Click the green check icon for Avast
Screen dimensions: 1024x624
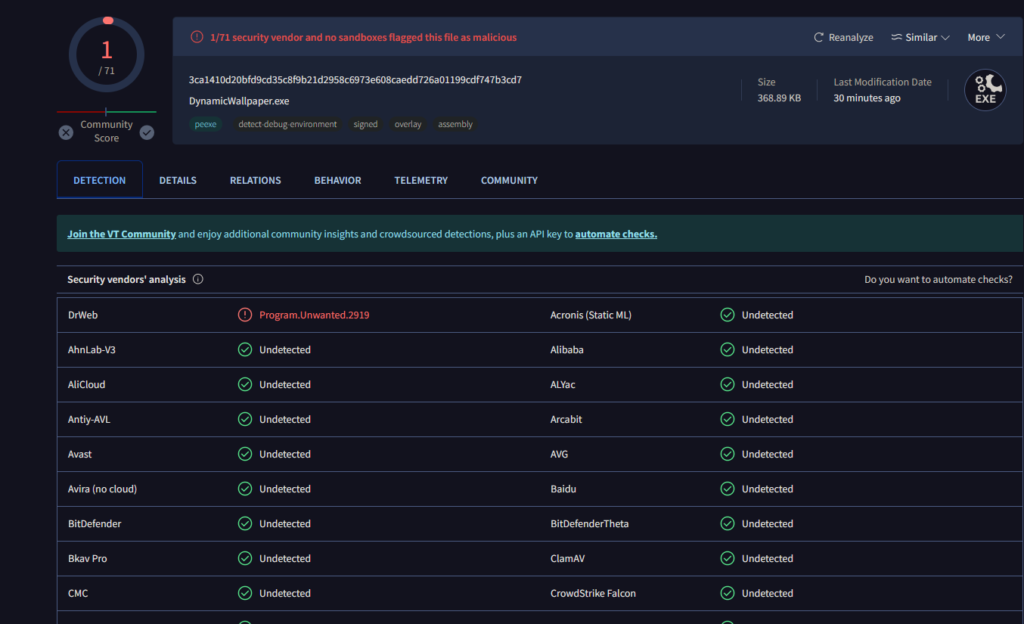point(245,454)
